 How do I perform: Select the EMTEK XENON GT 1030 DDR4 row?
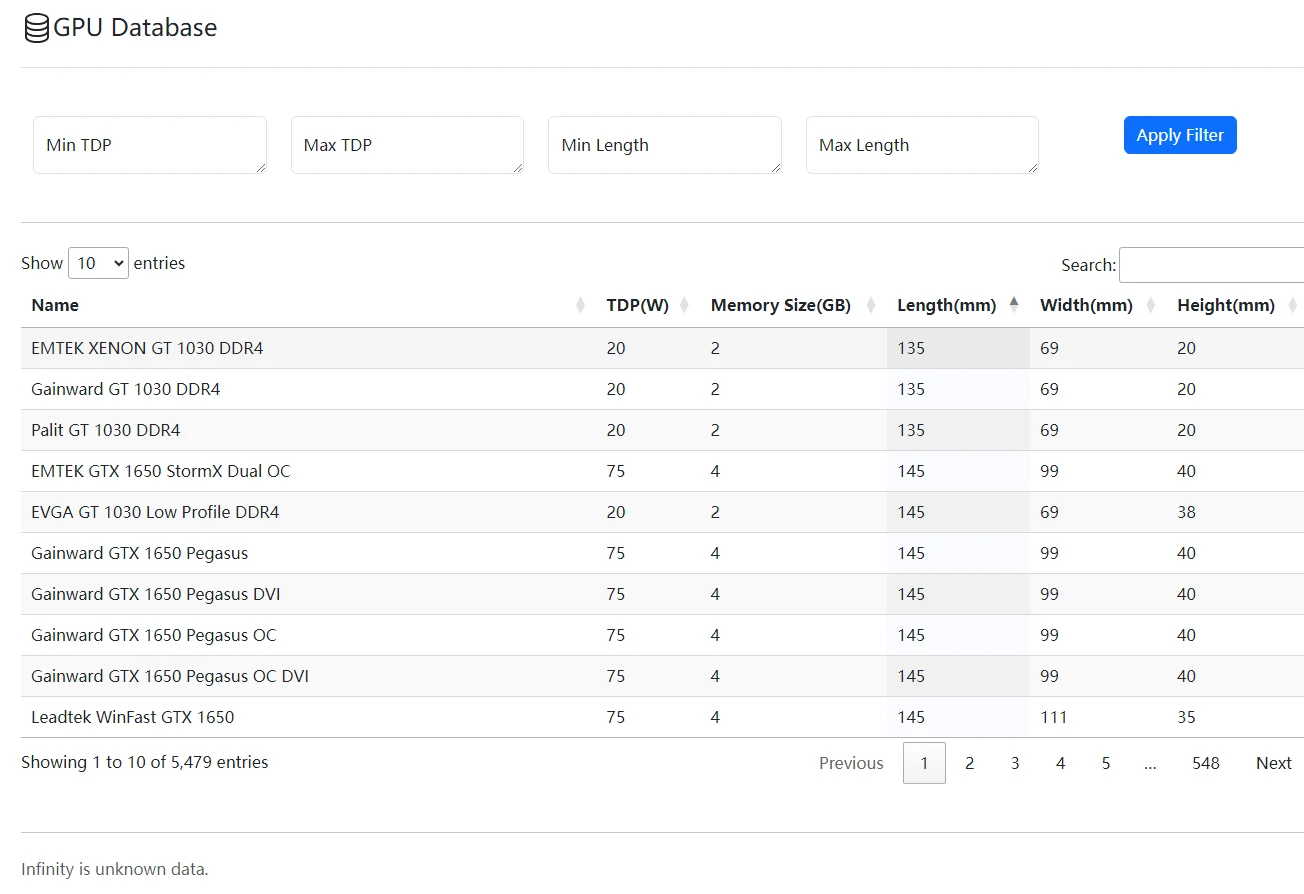pos(662,348)
